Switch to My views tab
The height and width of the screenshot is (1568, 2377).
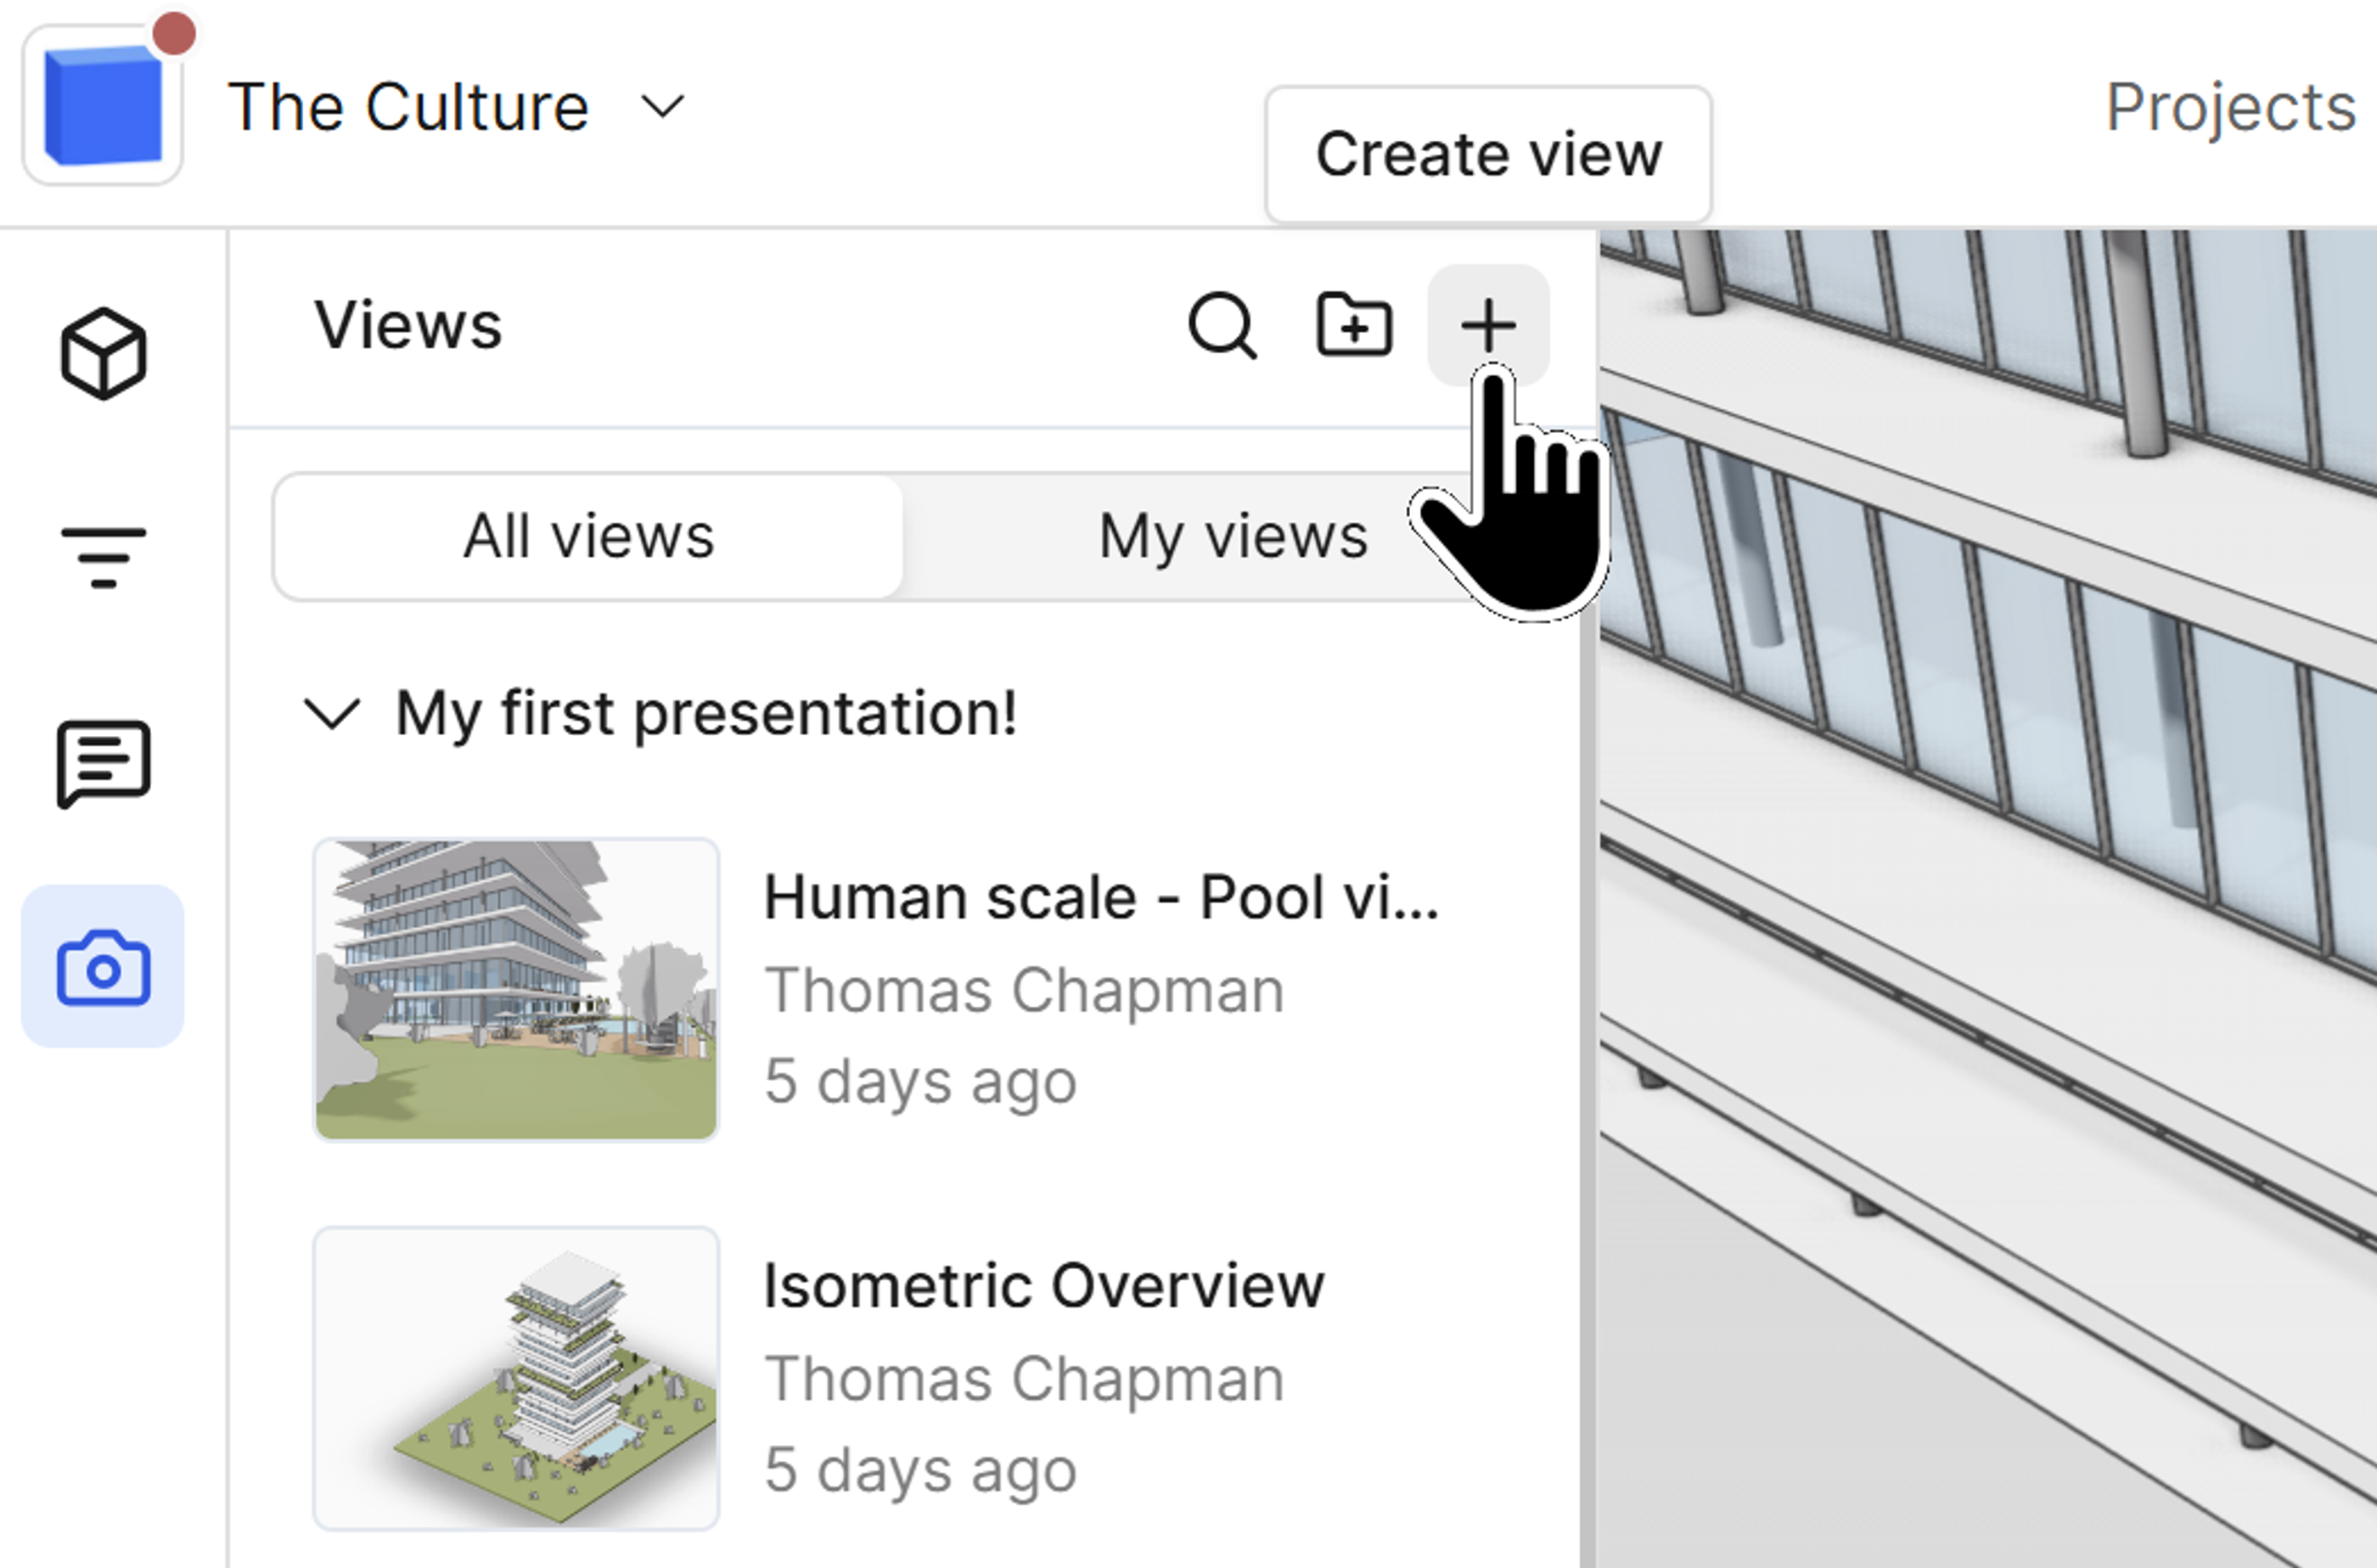click(1232, 537)
